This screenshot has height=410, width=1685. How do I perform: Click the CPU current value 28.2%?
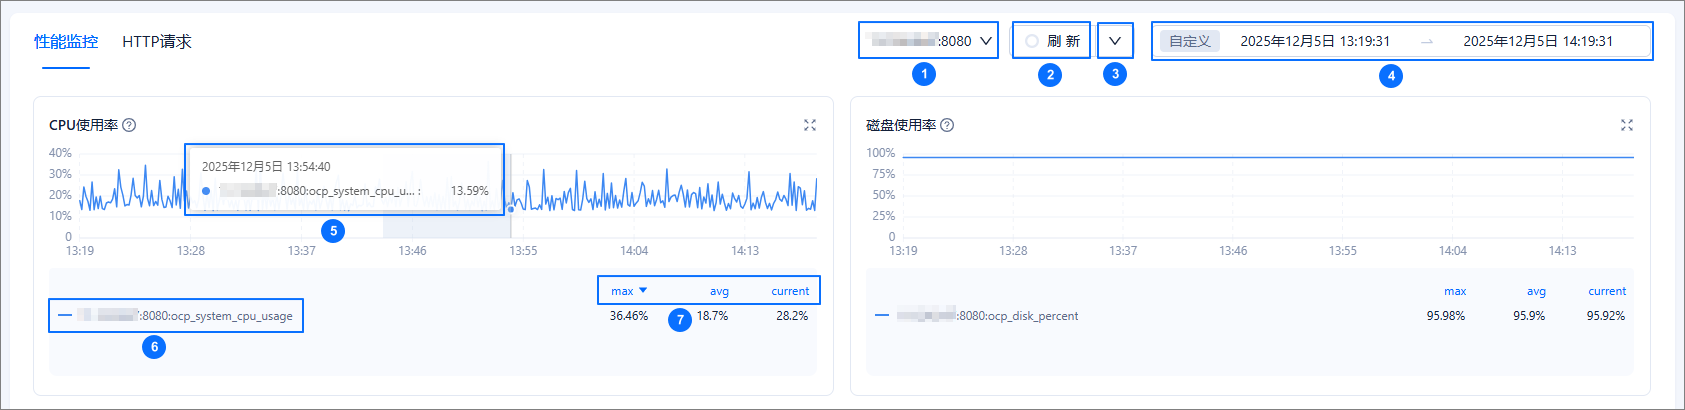click(x=792, y=316)
